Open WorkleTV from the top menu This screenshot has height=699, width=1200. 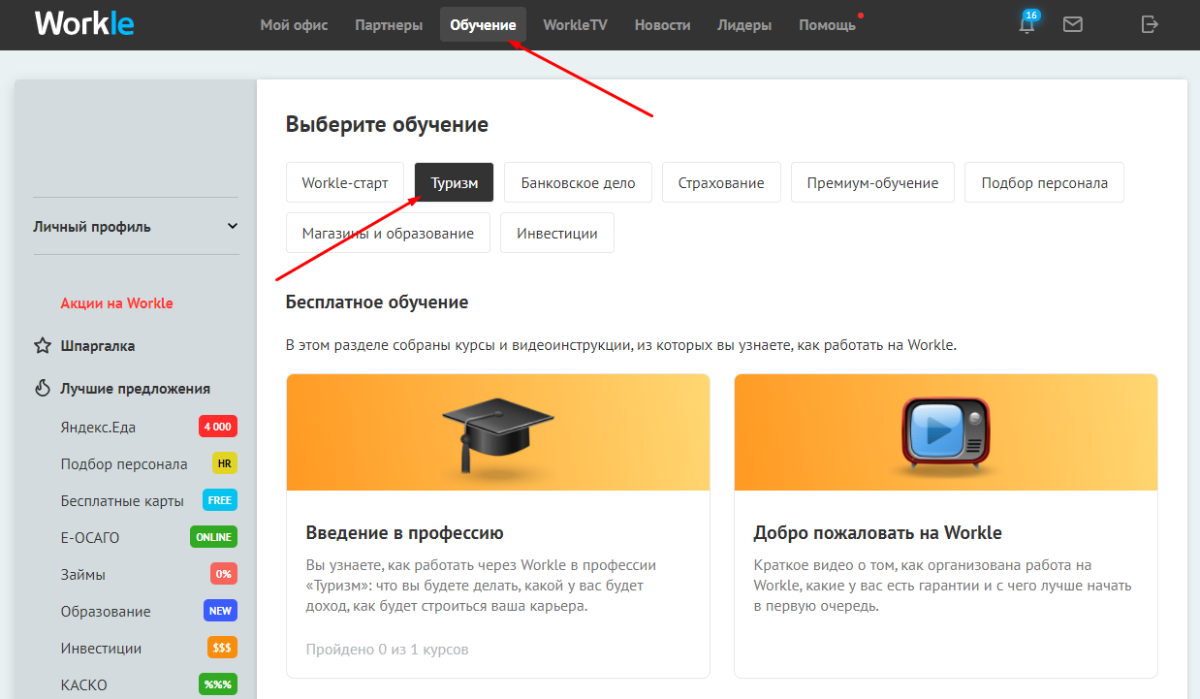575,24
